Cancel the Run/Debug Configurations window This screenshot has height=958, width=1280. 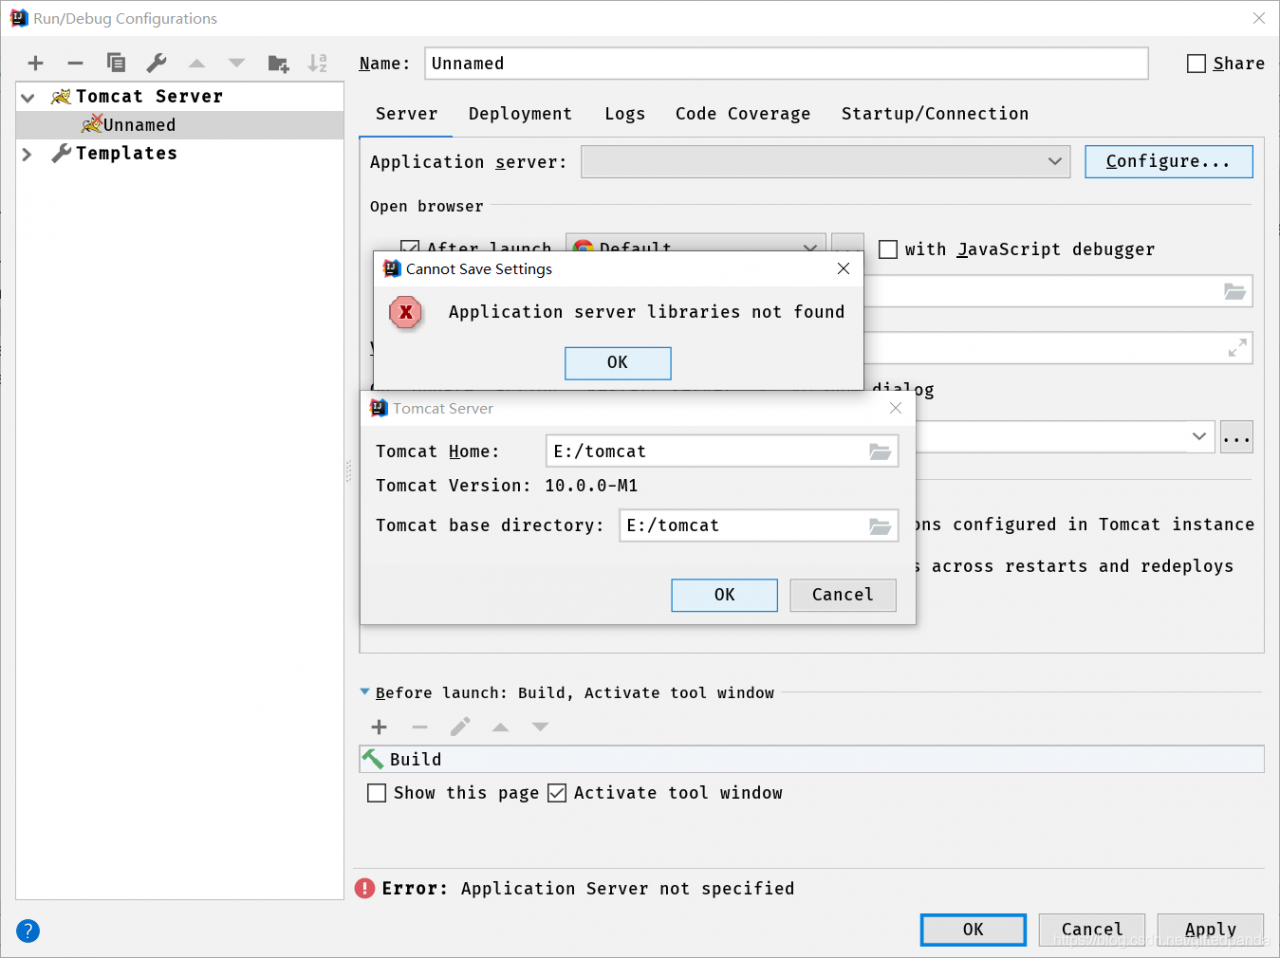click(x=1092, y=930)
